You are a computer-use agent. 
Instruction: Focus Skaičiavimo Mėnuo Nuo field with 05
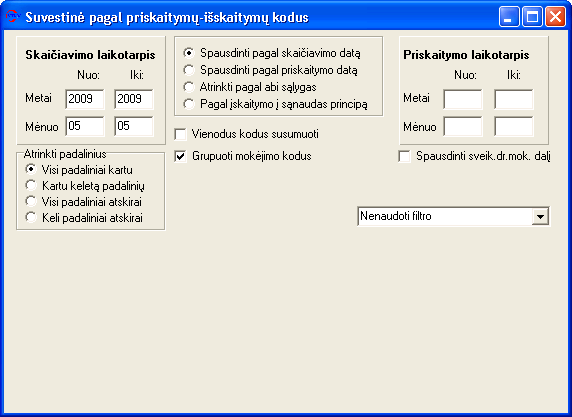pos(85,126)
